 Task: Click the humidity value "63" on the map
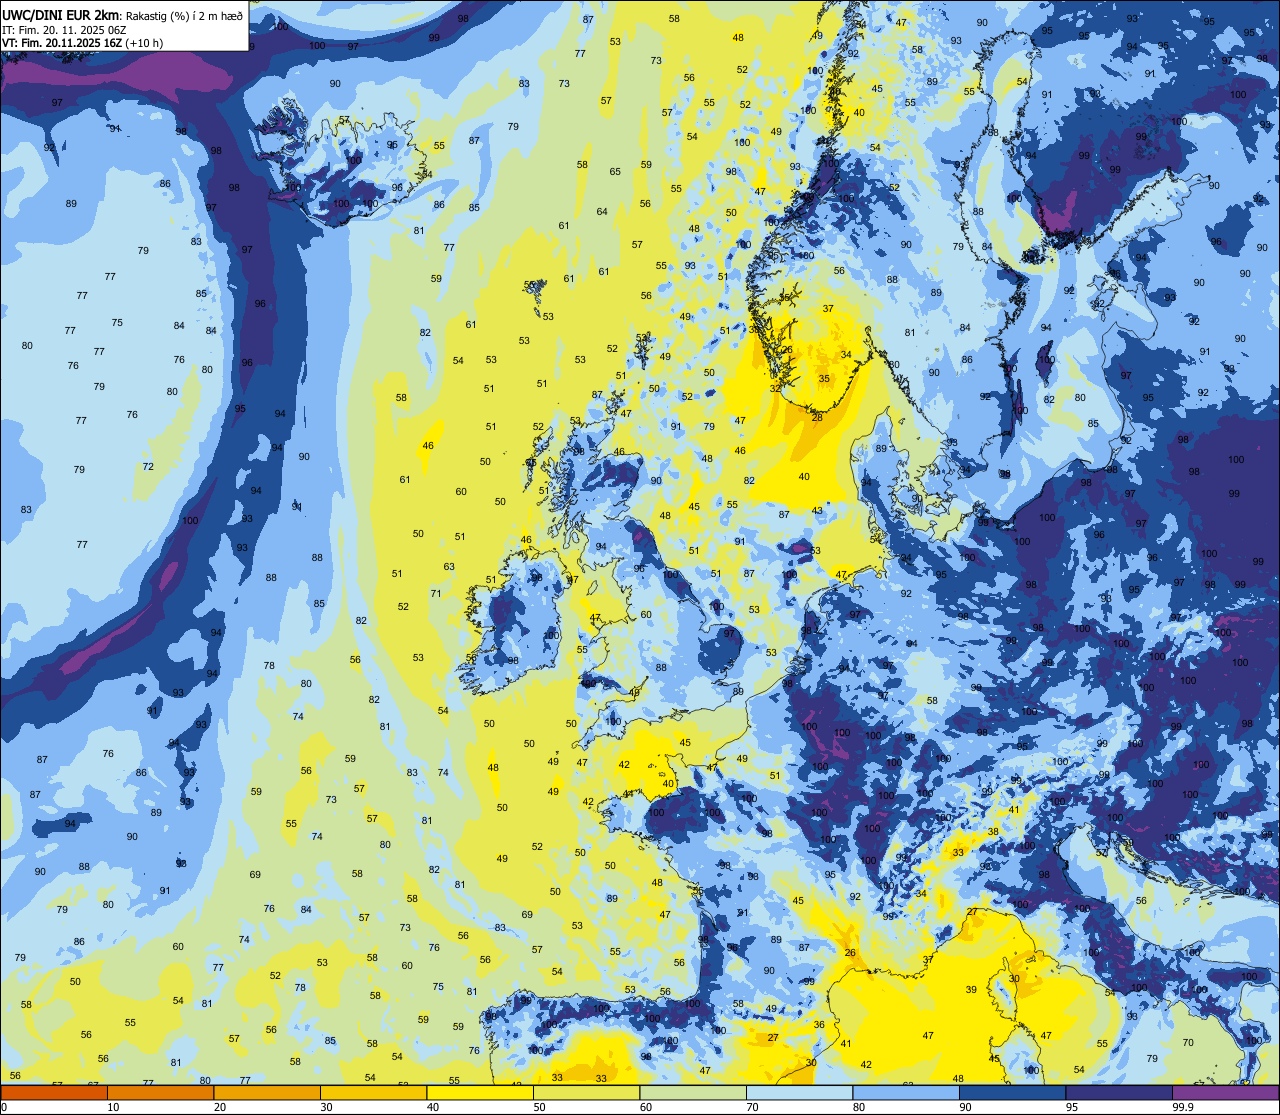449,567
